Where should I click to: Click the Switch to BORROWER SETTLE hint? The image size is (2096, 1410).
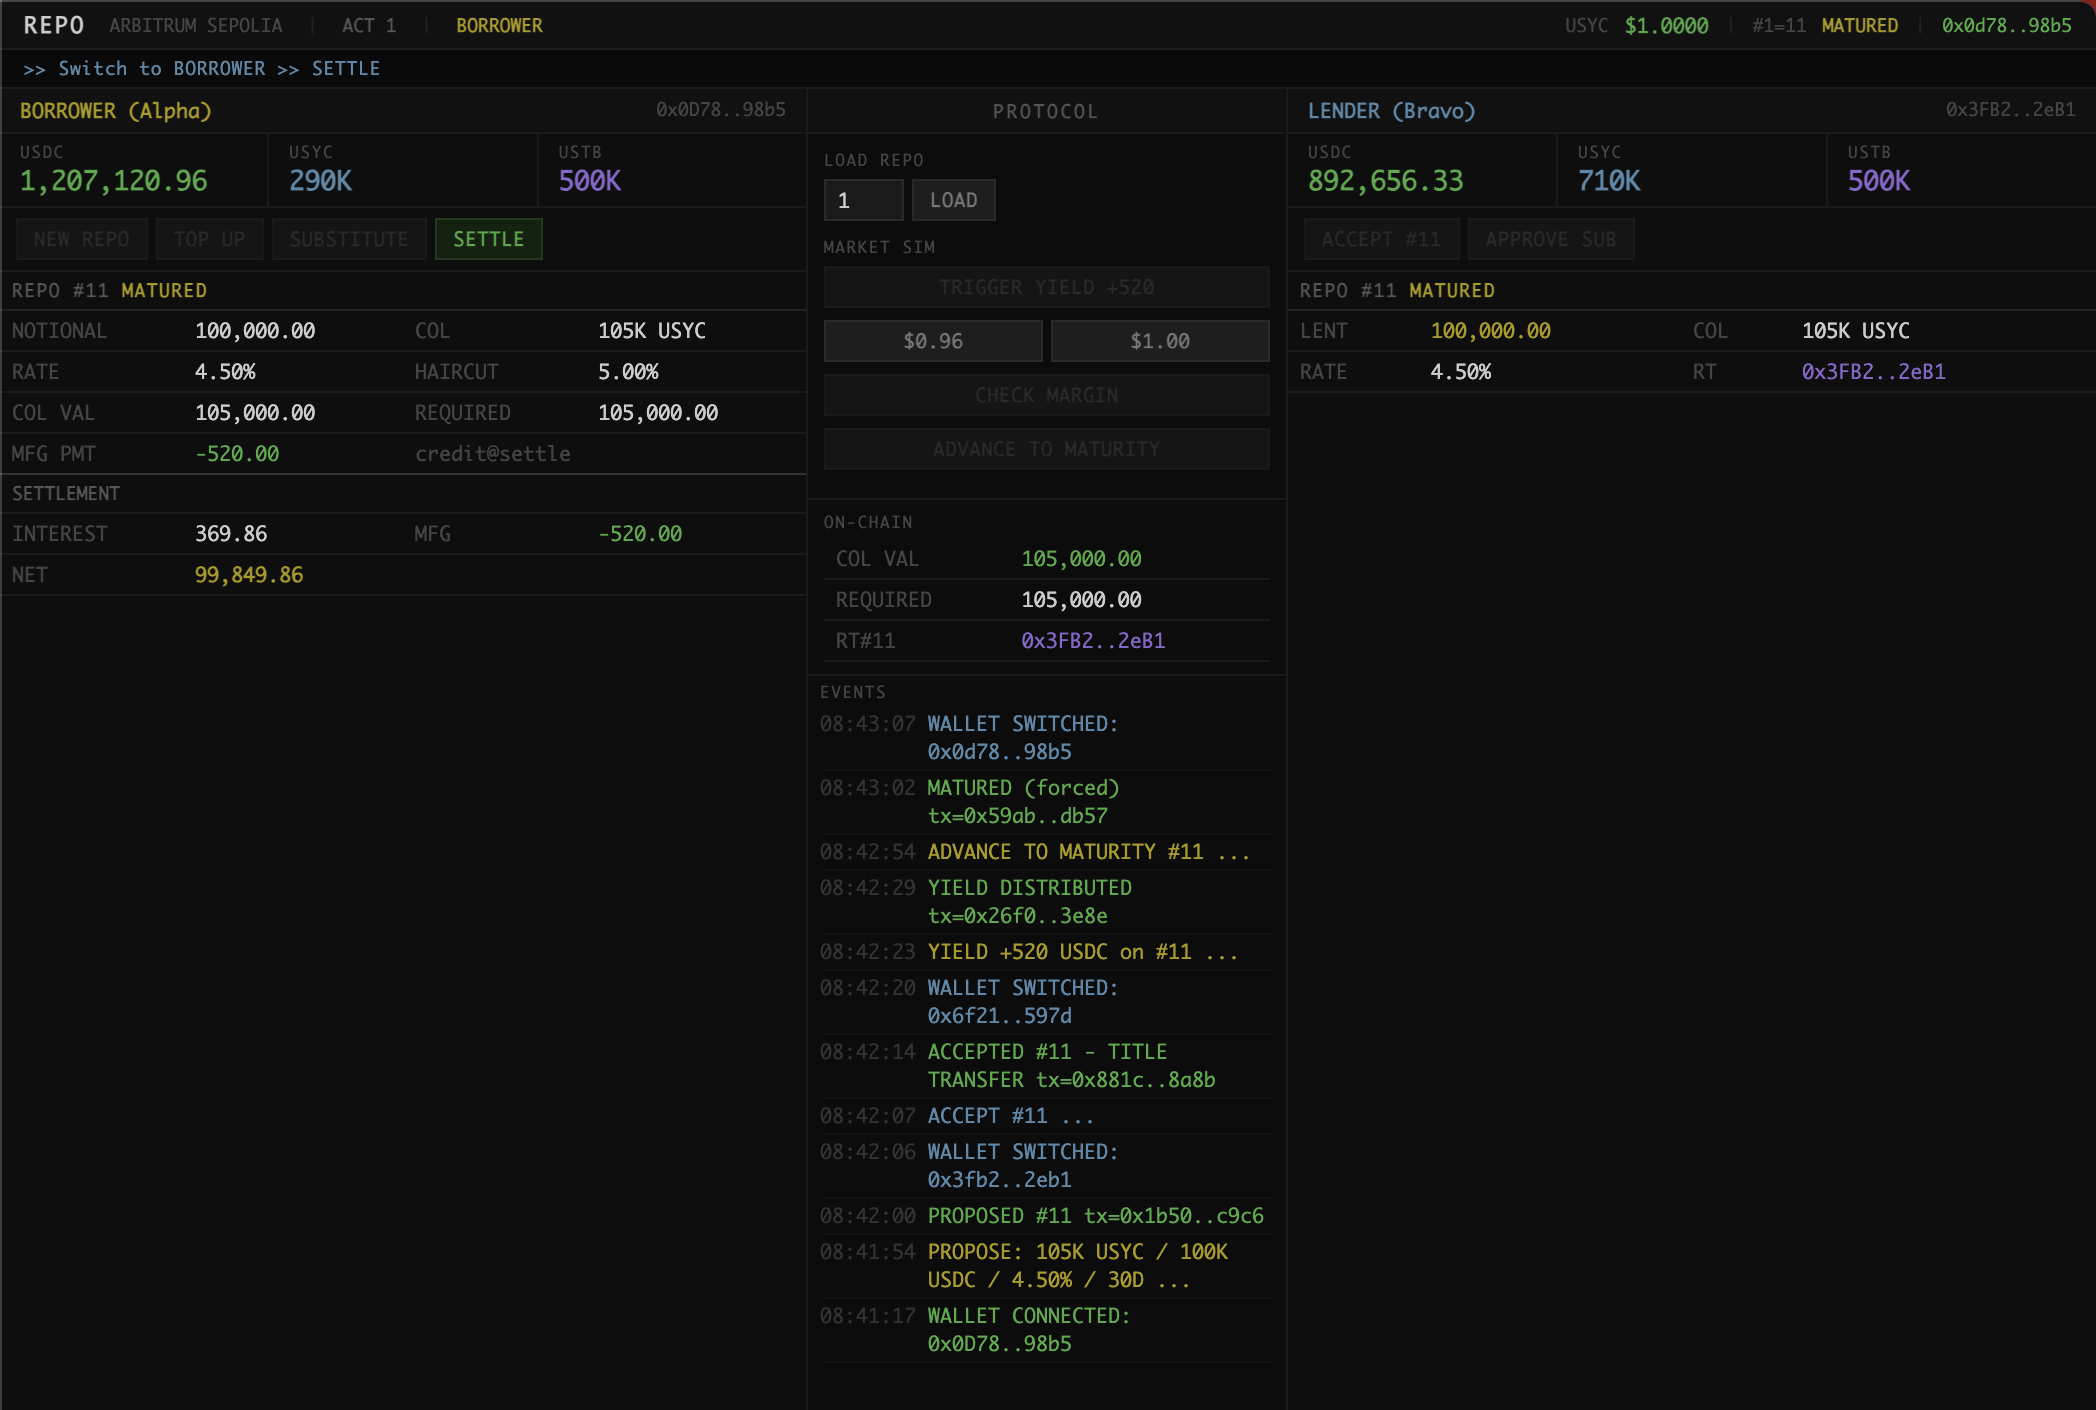(201, 68)
